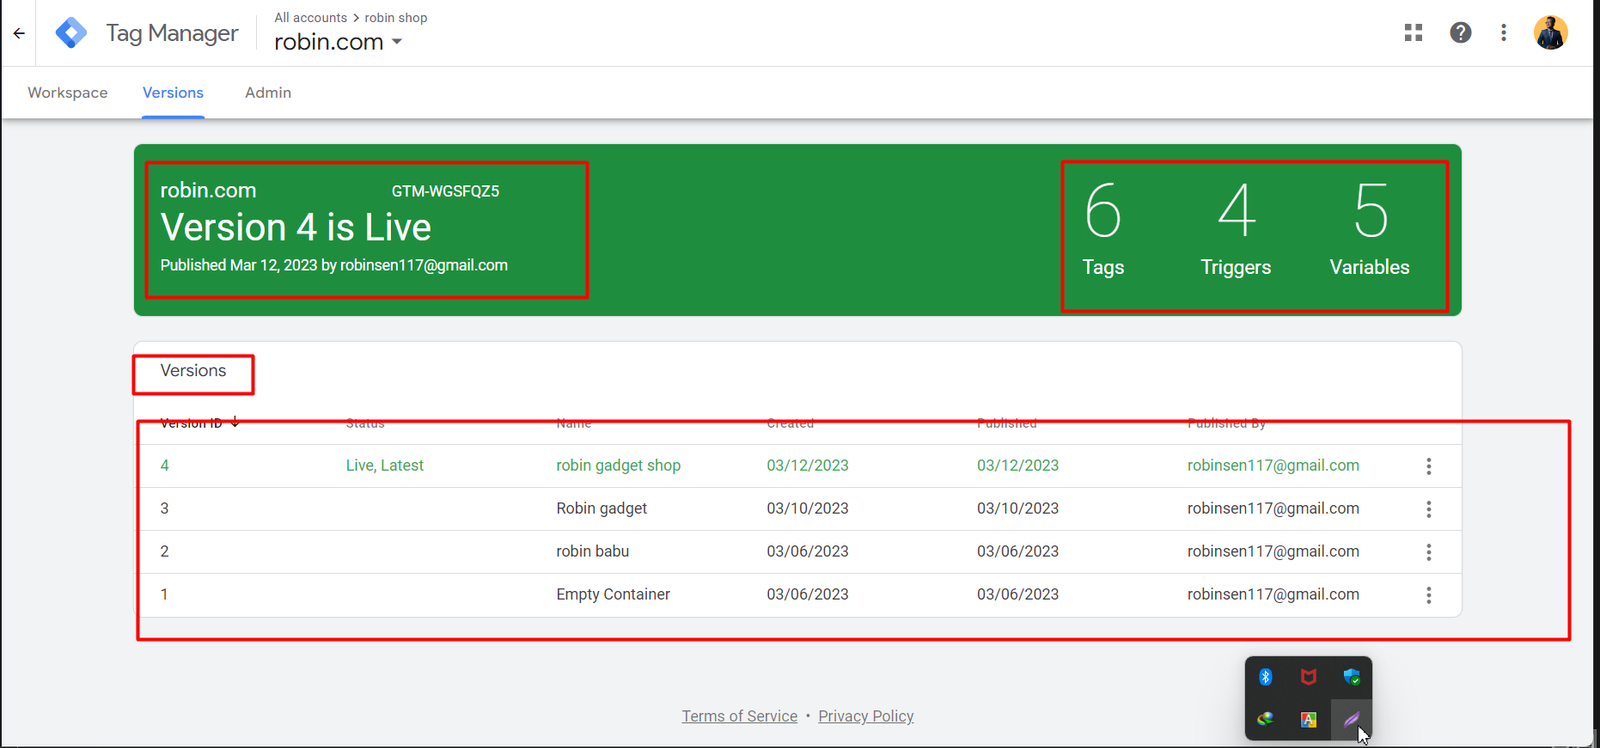Click the Bluetooth tray icon
This screenshot has height=748, width=1600.
pos(1265,677)
